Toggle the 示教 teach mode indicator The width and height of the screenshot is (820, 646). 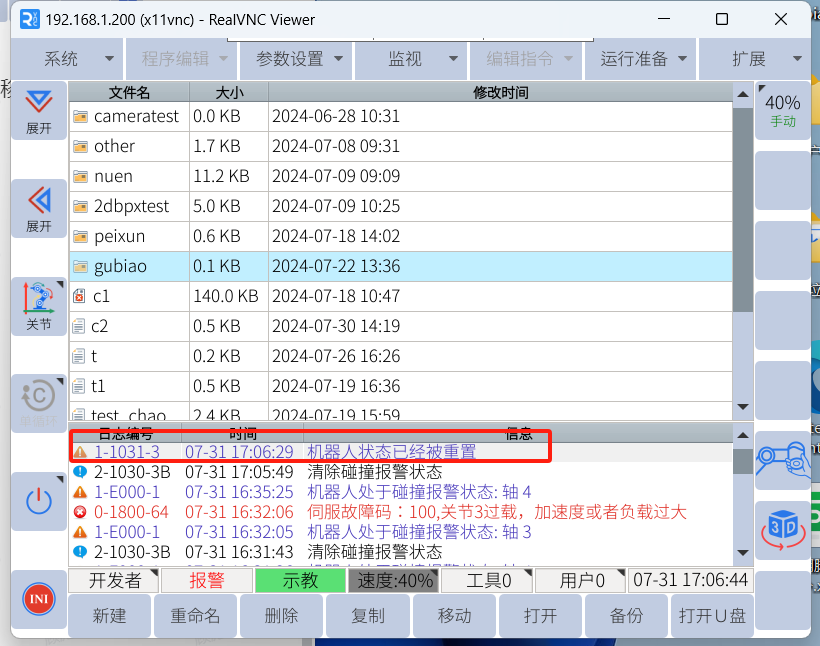click(x=299, y=581)
